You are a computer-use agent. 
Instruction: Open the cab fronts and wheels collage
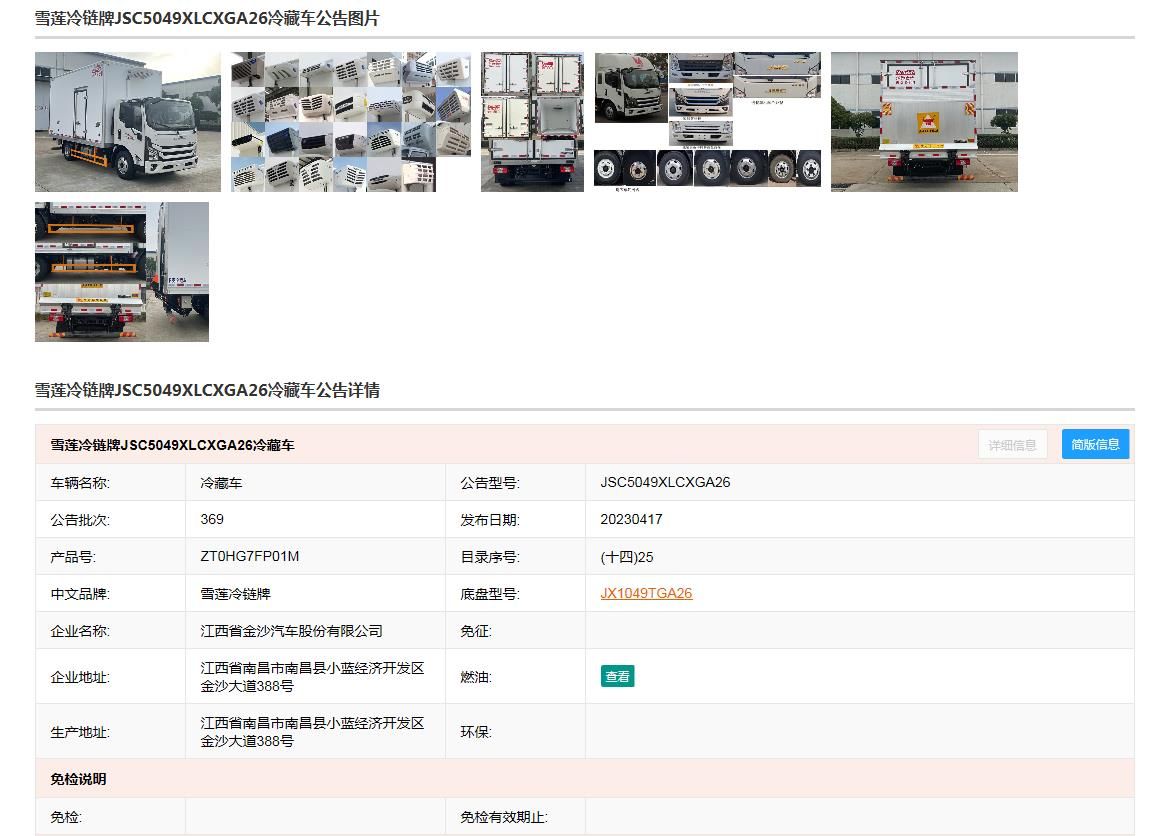click(x=707, y=121)
